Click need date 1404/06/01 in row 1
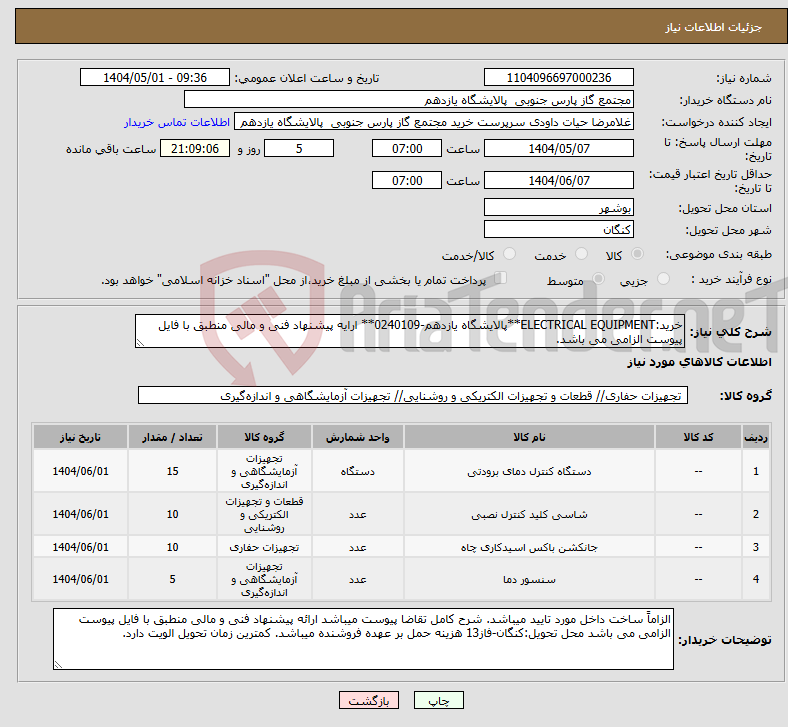 (80, 471)
